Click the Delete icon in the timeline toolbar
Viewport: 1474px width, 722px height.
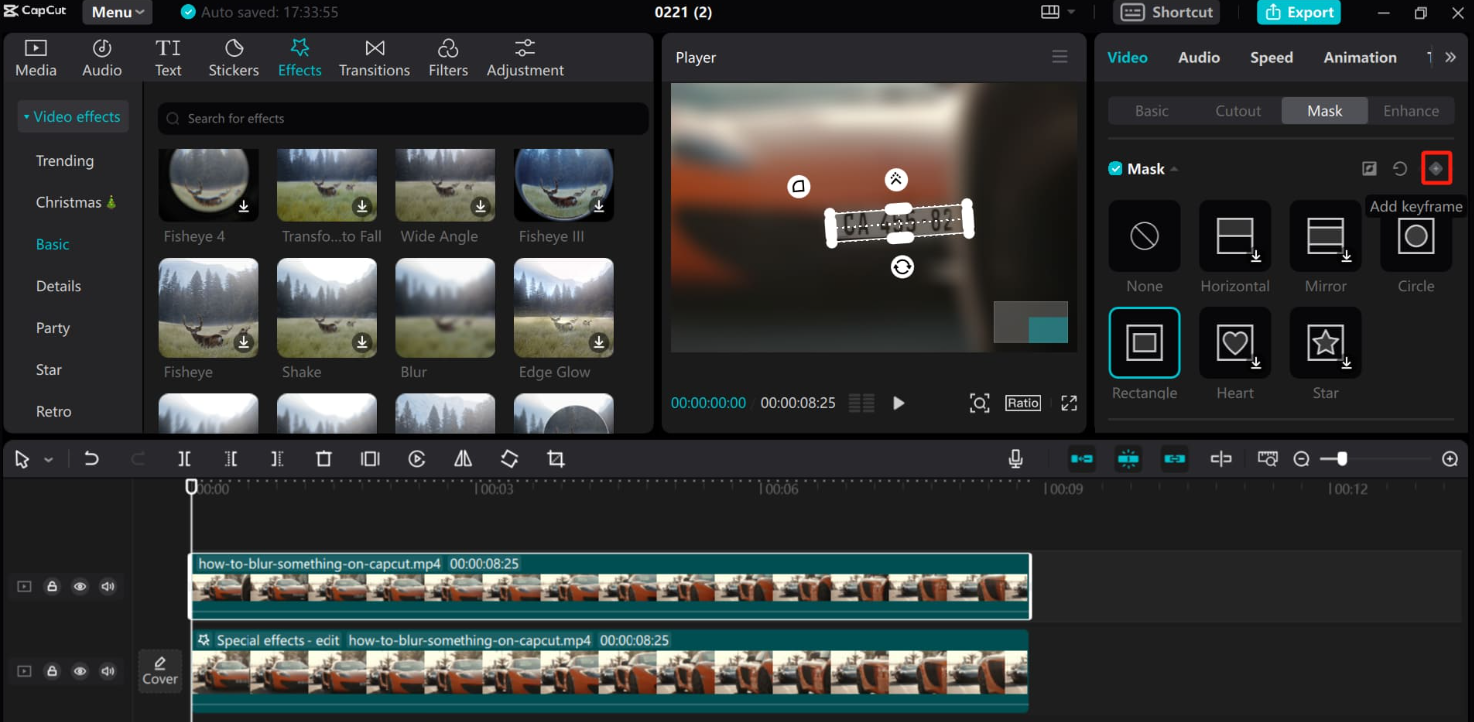323,458
